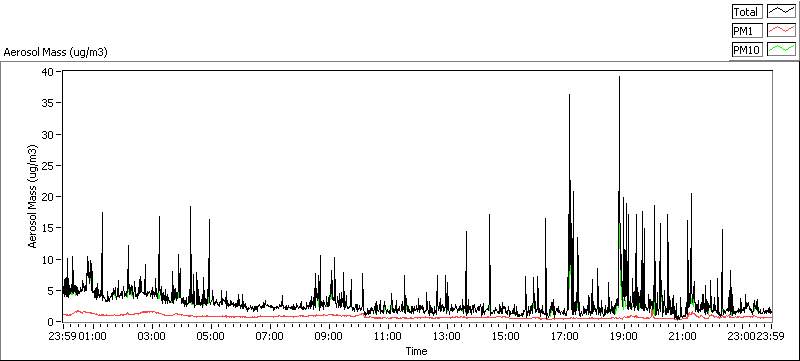Viewport: 800px width, 361px height.
Task: Open the Total plot line style swatch
Action: pos(781,12)
